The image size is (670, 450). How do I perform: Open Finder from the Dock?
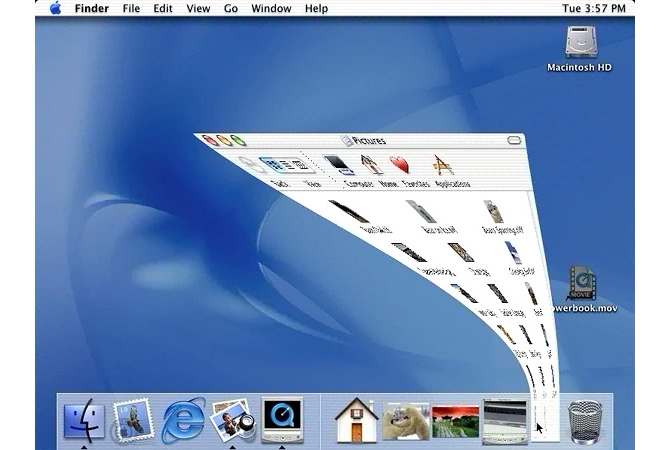coord(83,418)
